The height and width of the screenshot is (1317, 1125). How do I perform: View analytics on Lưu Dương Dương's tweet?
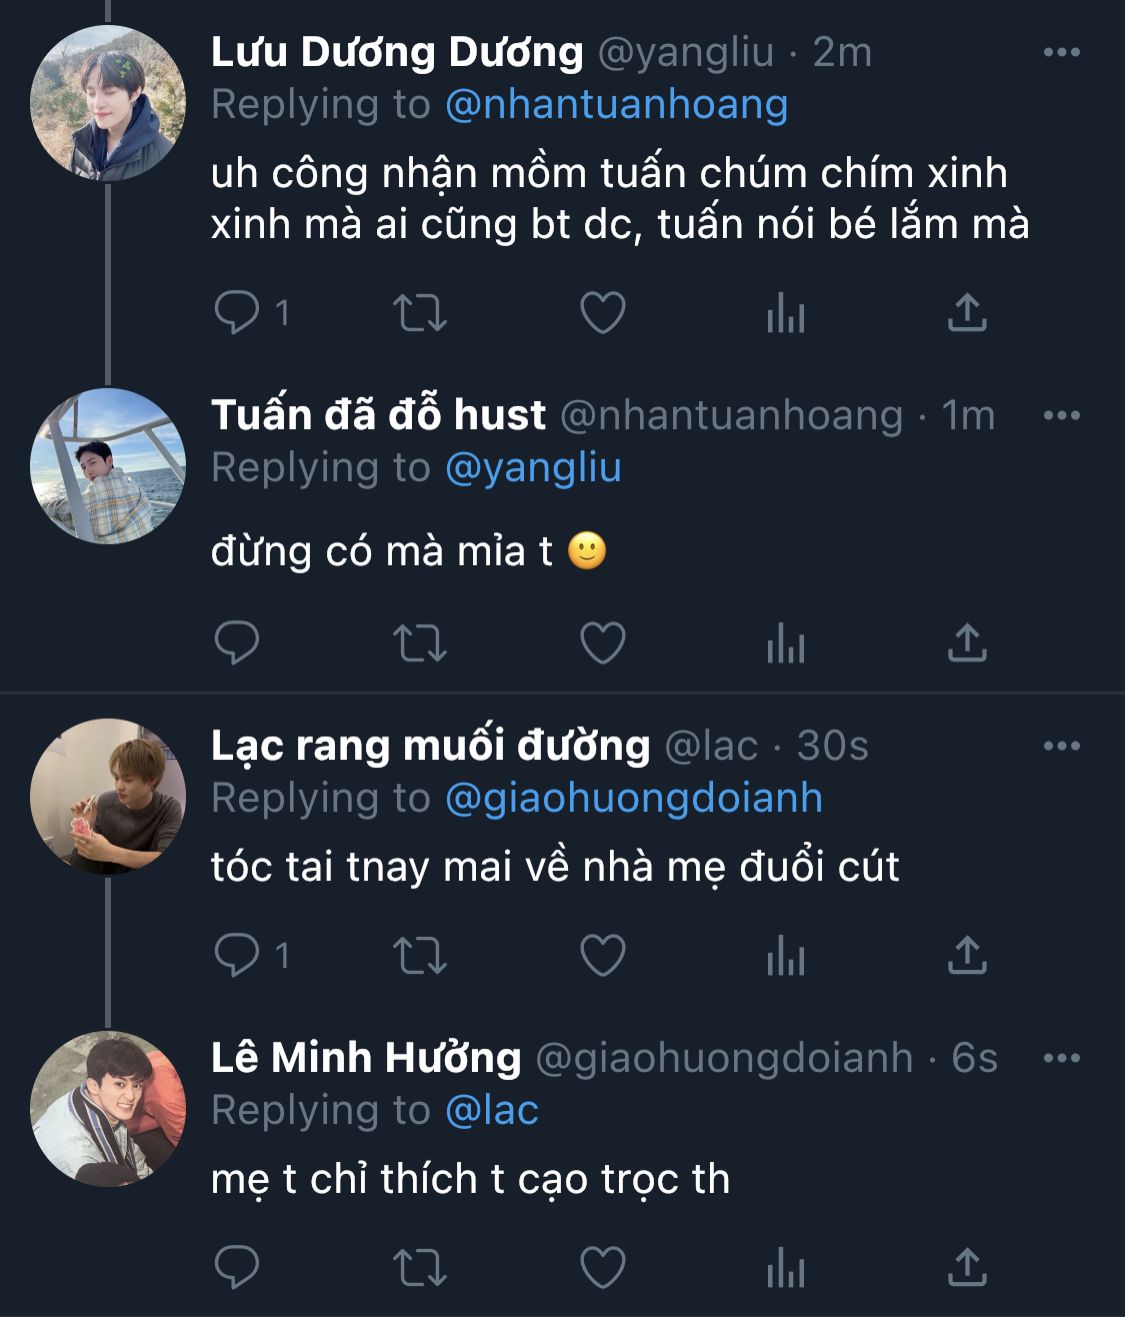(x=785, y=313)
